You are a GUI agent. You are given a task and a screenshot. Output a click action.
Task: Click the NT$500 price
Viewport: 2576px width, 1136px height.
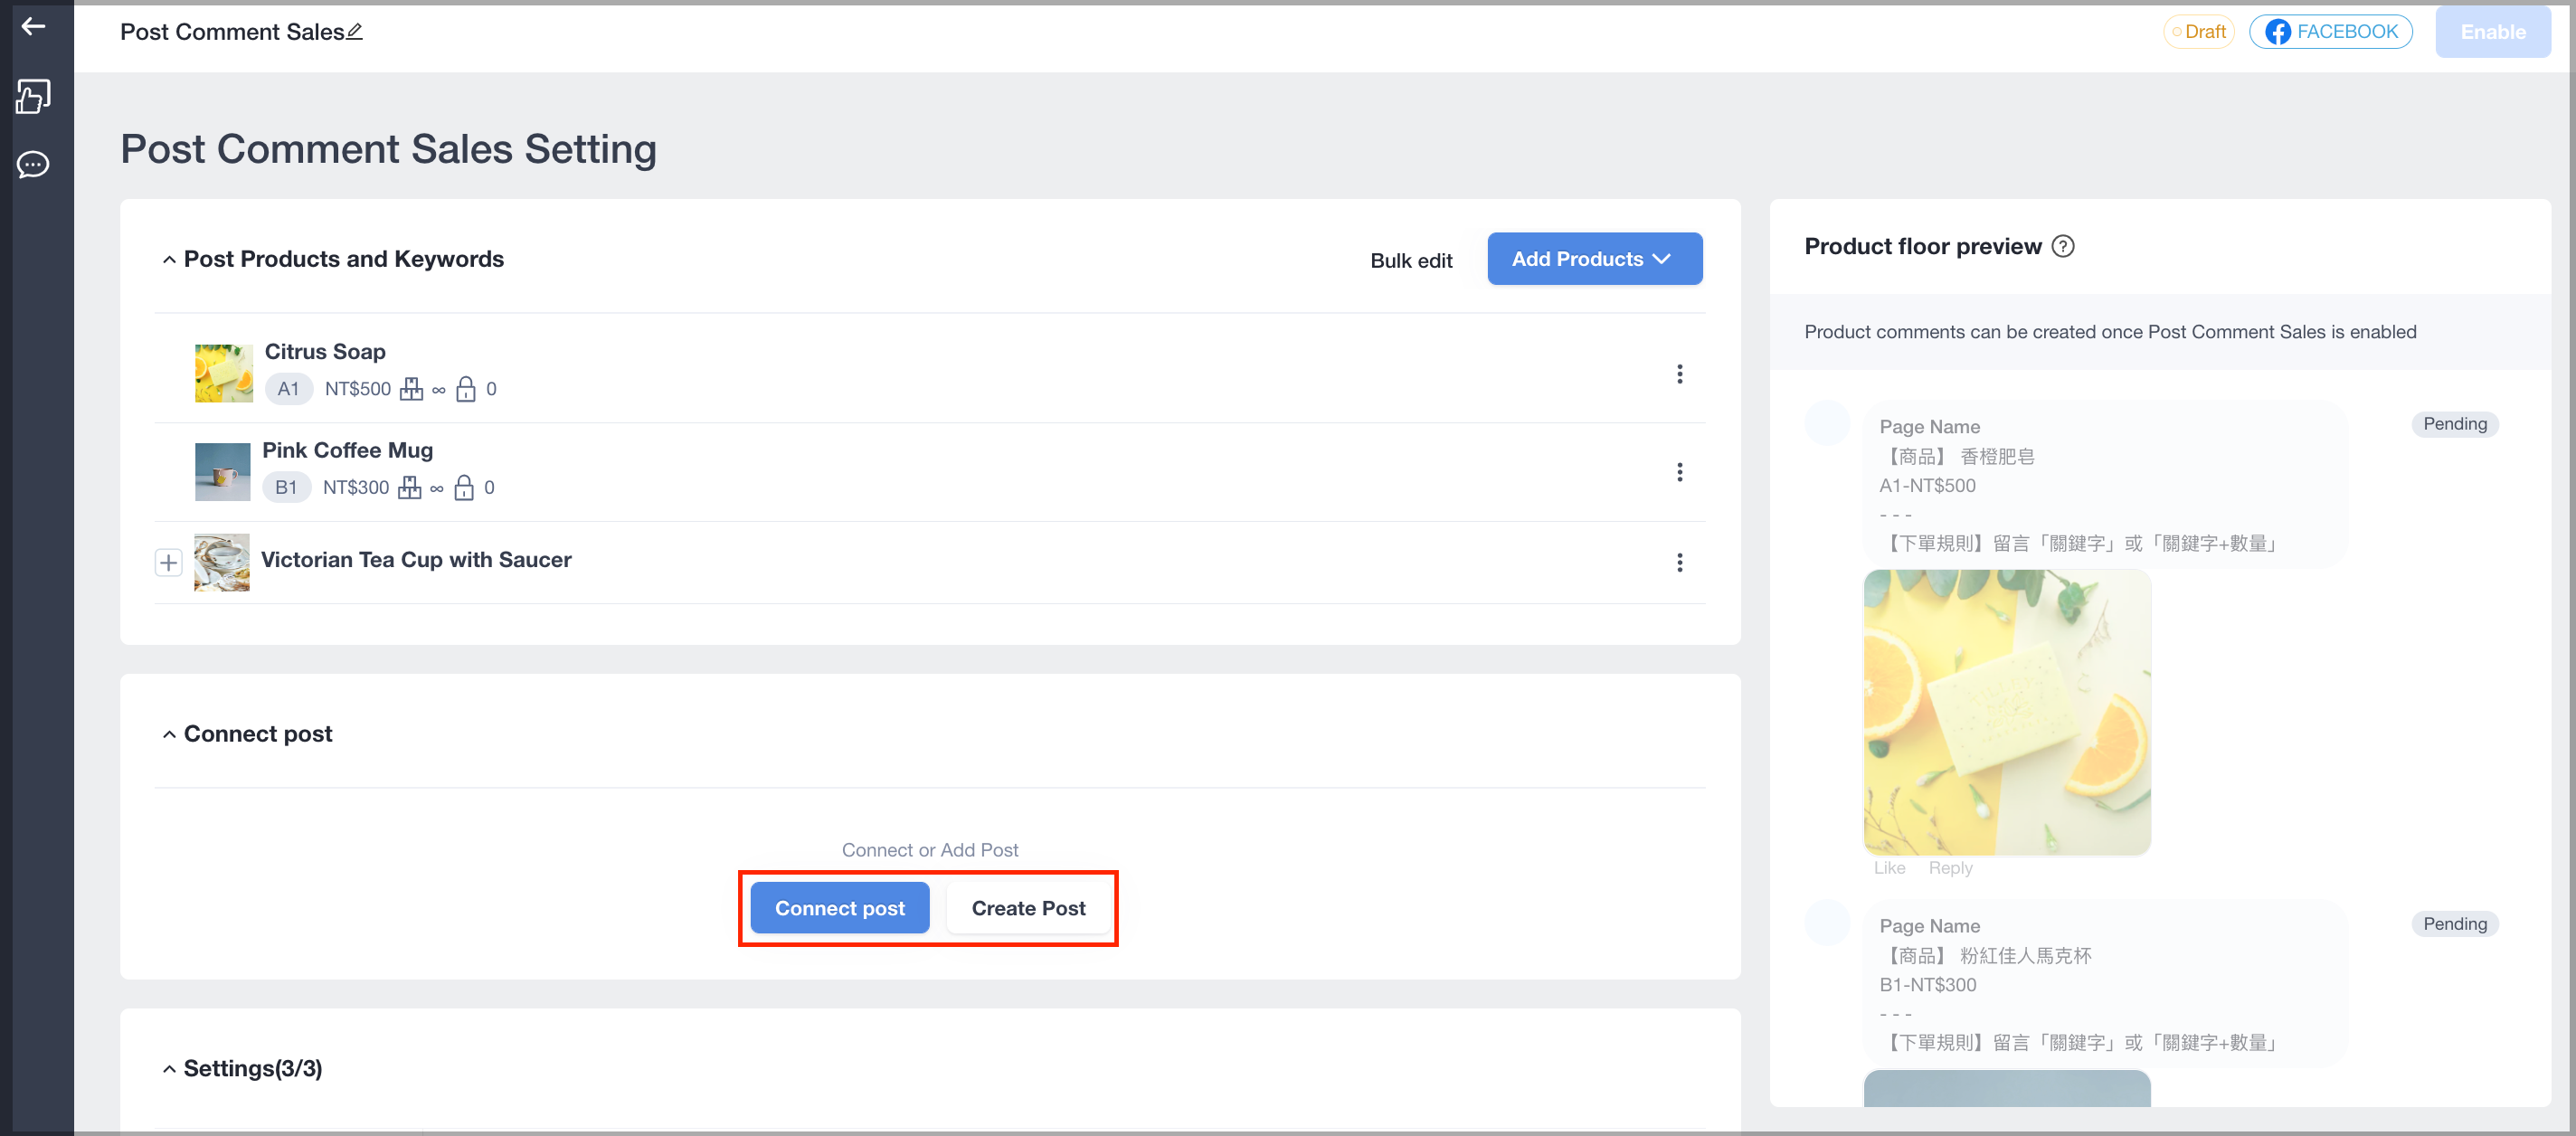point(358,389)
